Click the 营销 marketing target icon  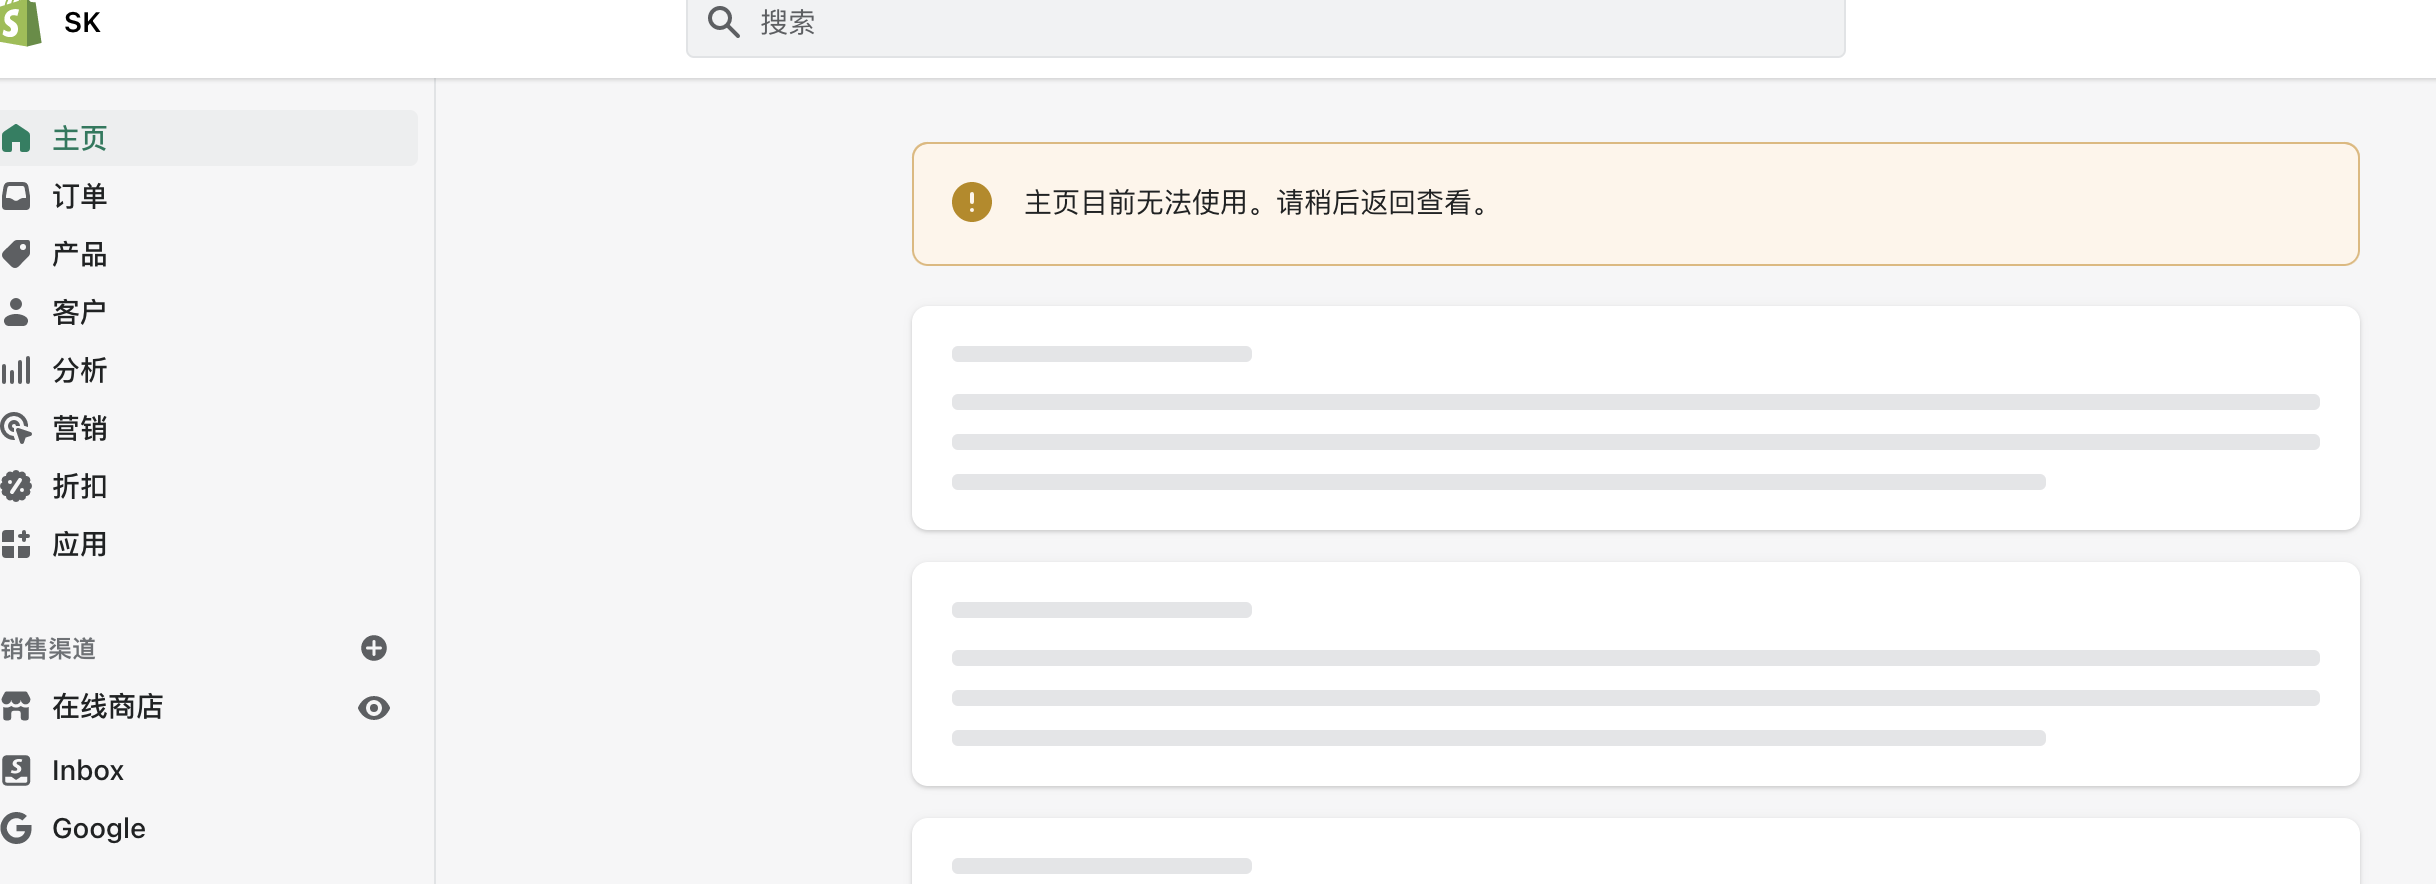click(x=16, y=428)
